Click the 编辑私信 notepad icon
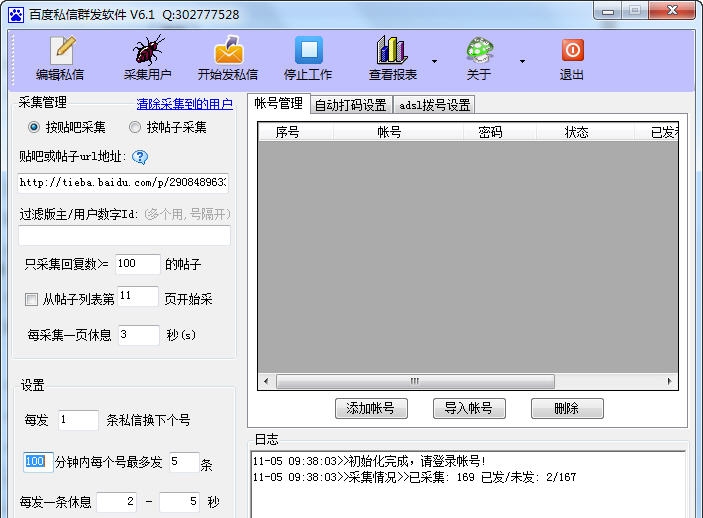Viewport: 703px width, 518px height. (x=61, y=50)
